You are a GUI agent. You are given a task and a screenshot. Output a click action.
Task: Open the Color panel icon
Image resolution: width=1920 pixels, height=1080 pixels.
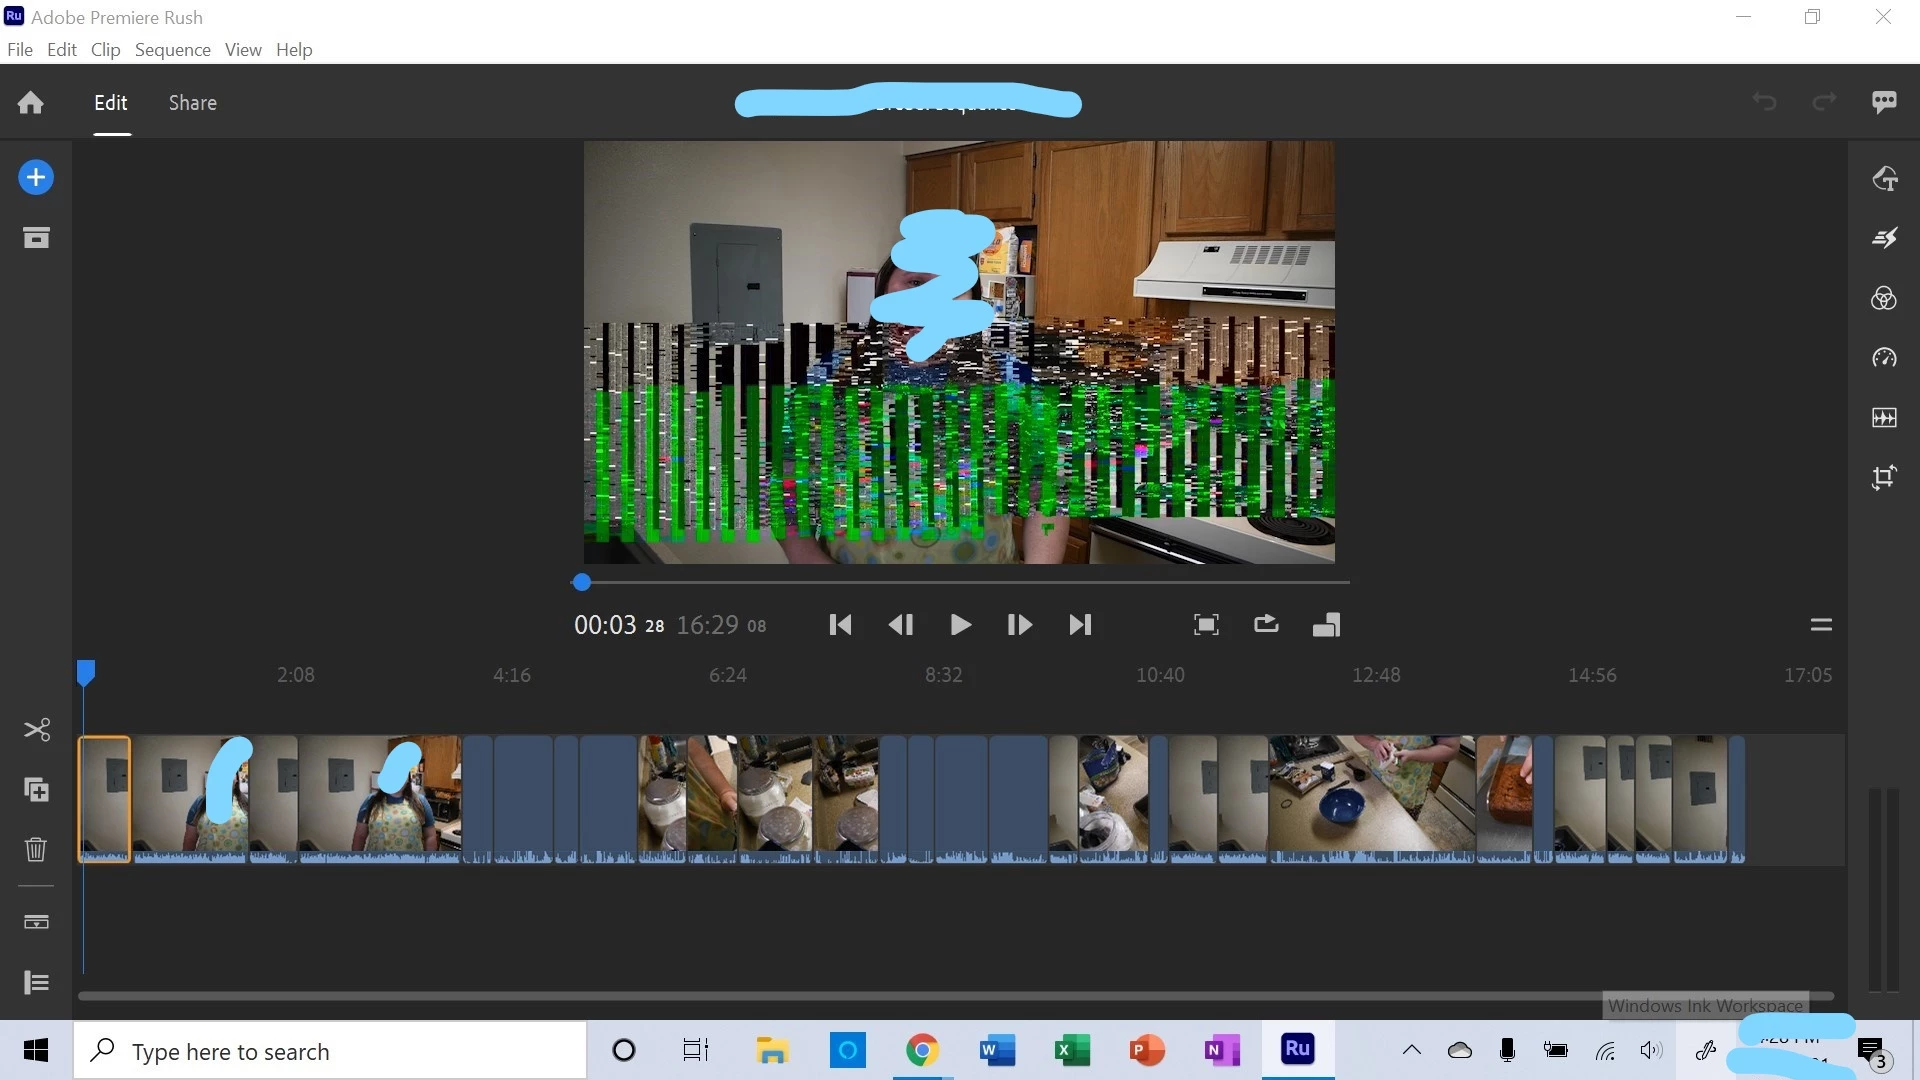pos(1884,298)
